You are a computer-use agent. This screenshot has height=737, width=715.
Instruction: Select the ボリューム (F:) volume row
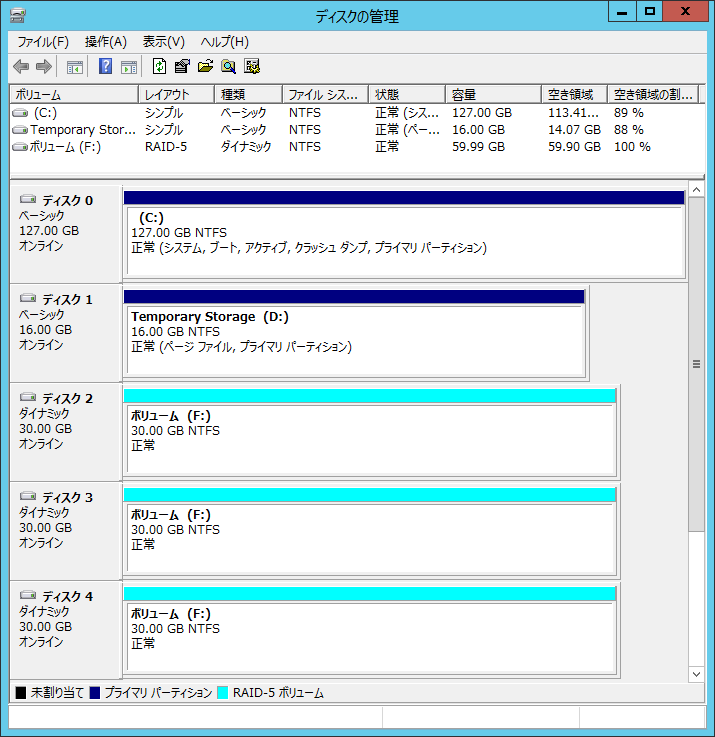click(x=357, y=147)
